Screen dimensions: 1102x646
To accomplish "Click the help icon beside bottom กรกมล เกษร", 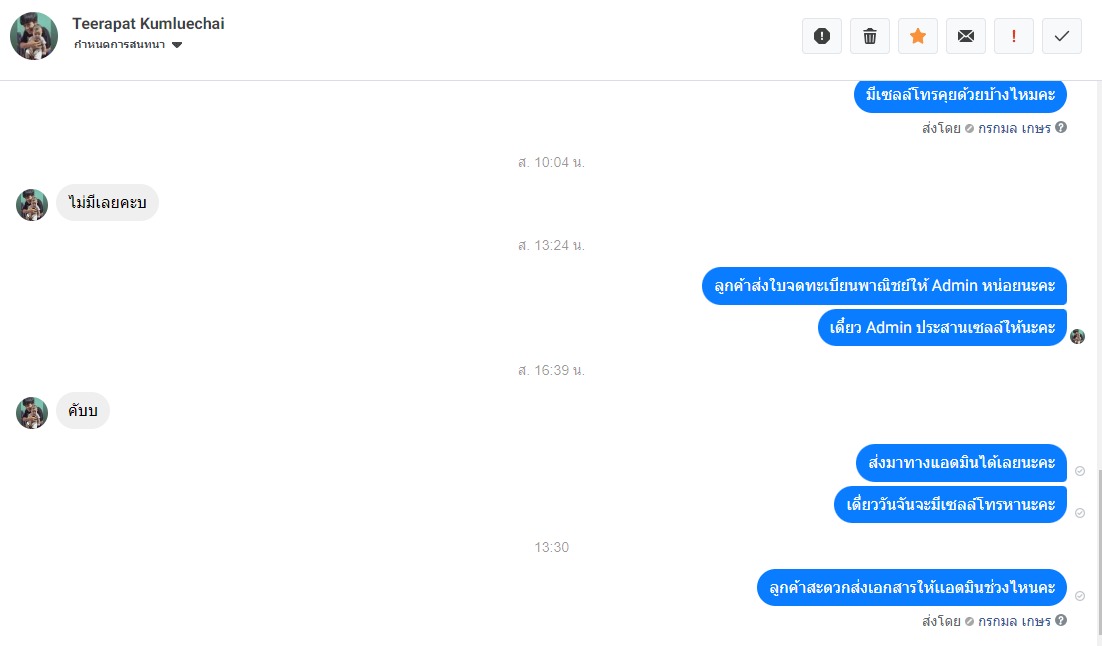I will pos(1061,620).
